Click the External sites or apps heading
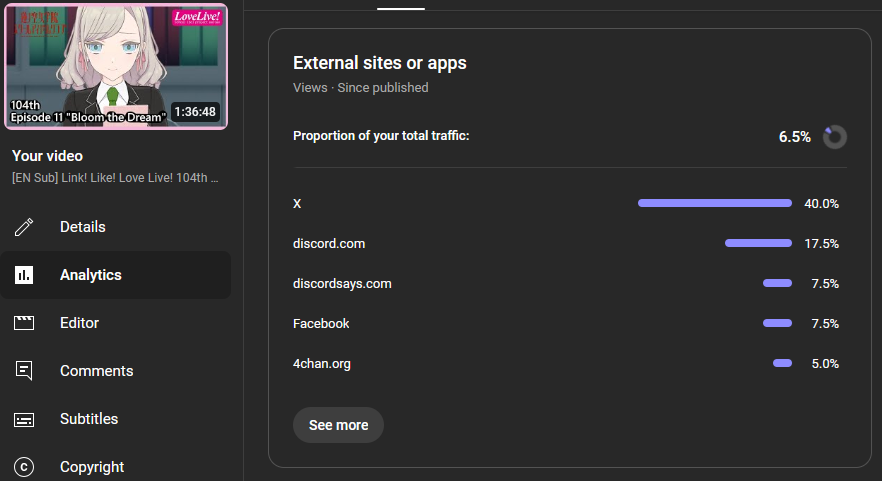The width and height of the screenshot is (882, 481). [380, 63]
